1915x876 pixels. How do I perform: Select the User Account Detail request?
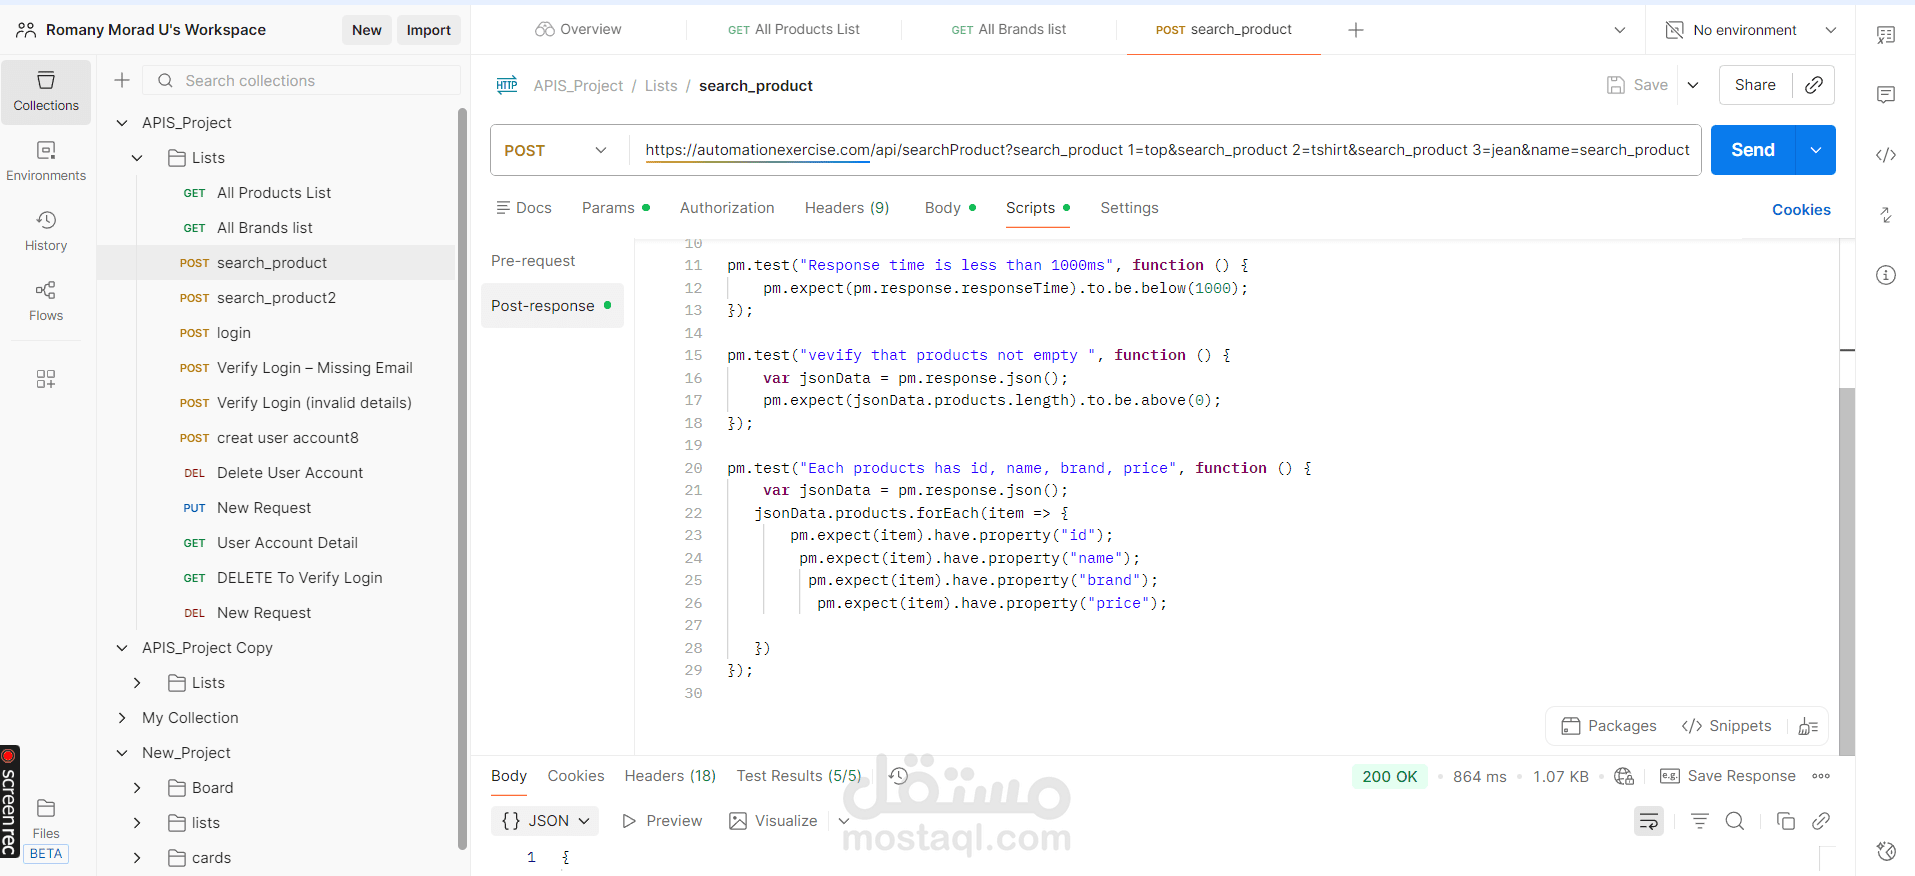point(276,543)
